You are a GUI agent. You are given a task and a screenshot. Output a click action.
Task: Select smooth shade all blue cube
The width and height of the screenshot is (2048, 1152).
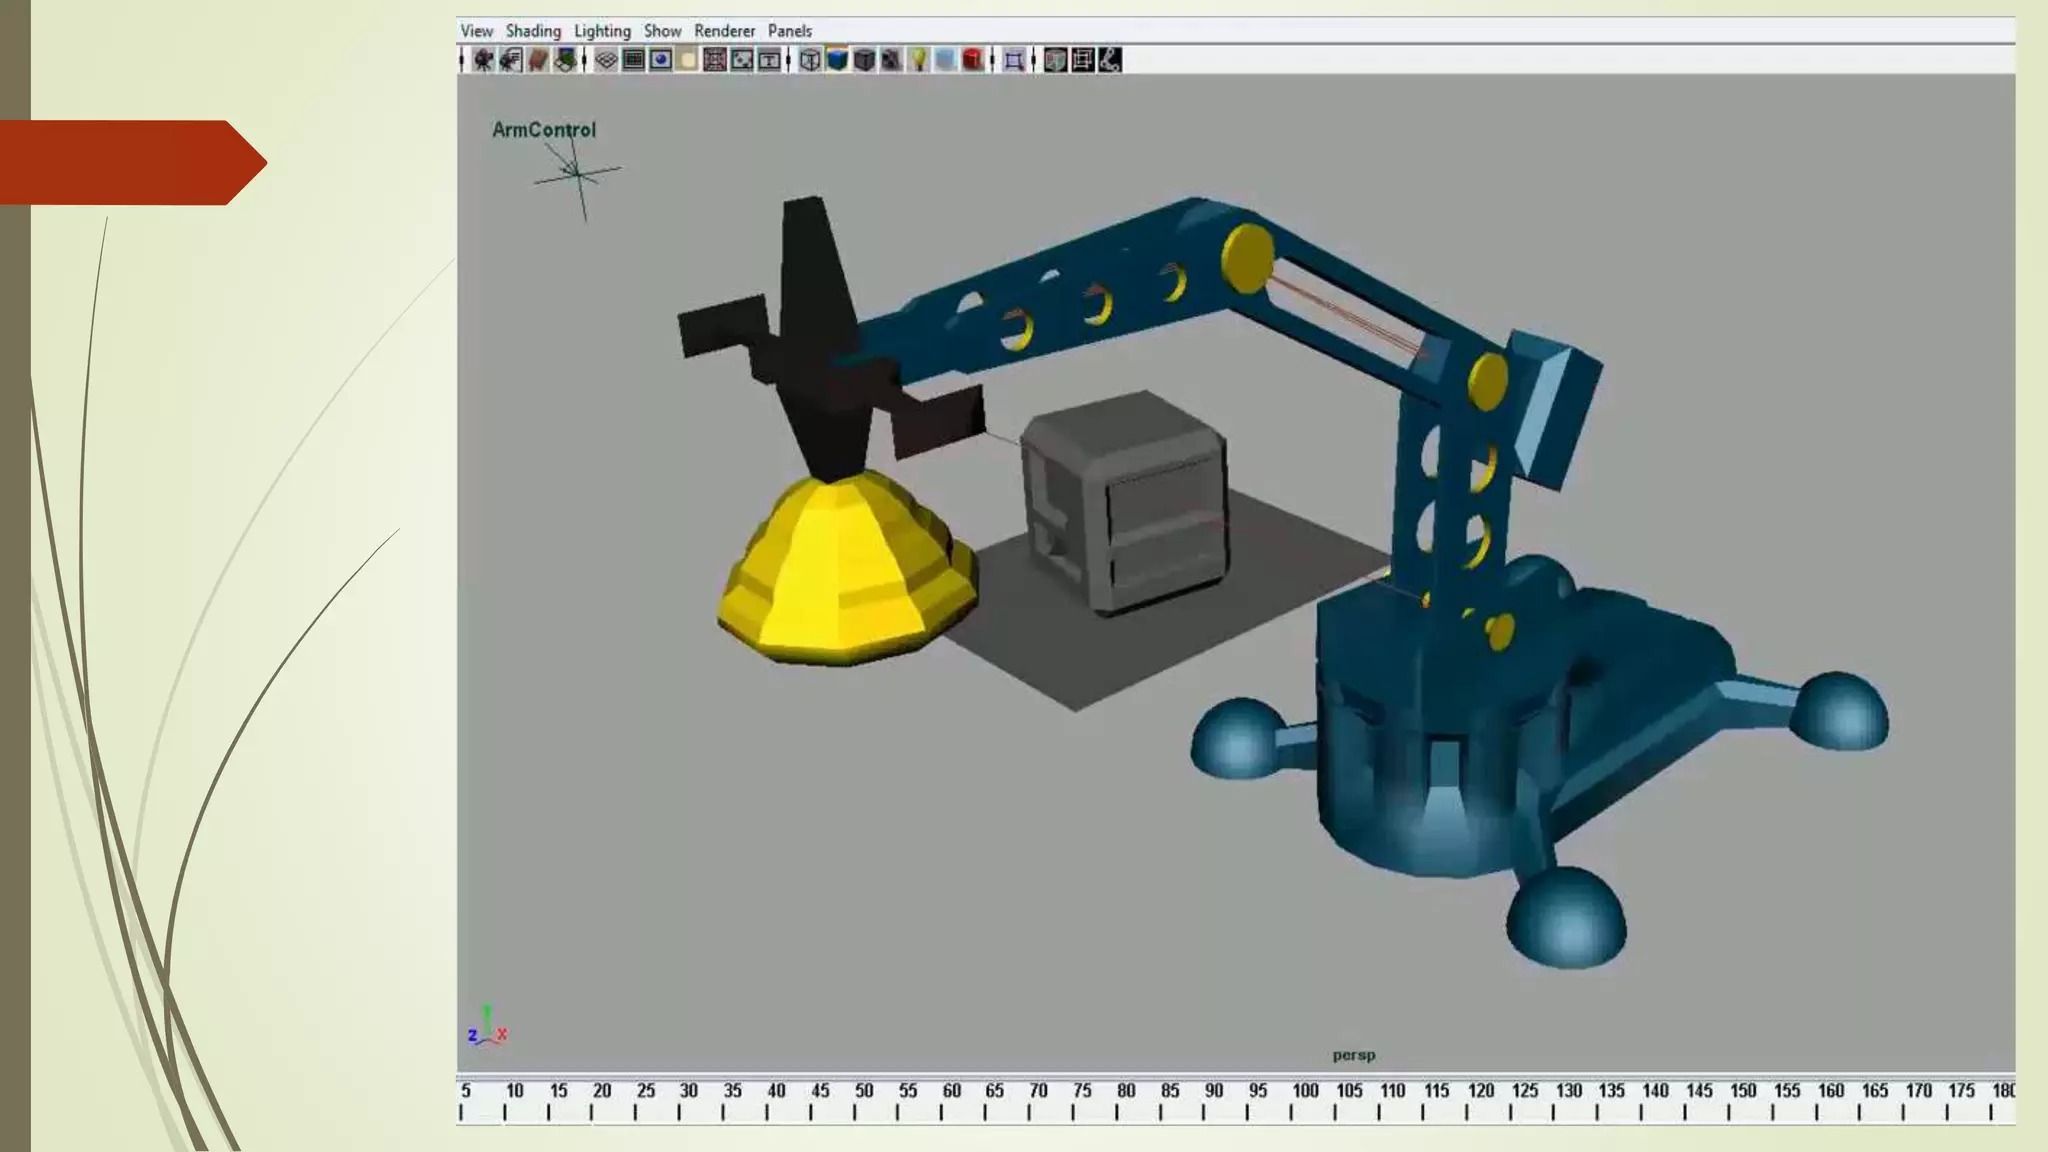(x=837, y=61)
